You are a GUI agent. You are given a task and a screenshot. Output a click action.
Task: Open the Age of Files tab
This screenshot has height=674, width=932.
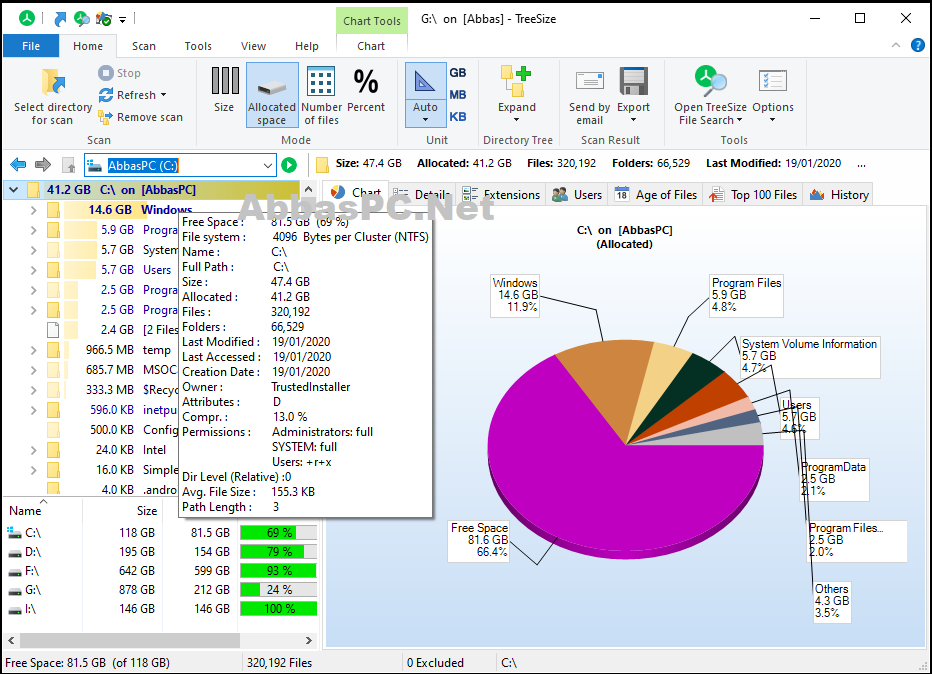[x=655, y=194]
